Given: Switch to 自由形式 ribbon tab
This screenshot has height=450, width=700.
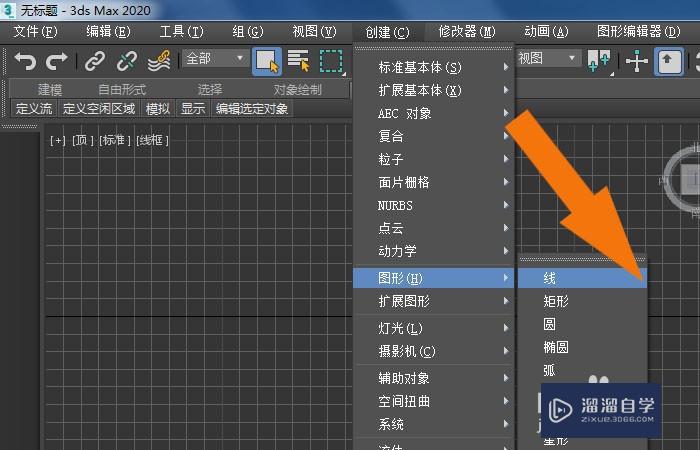Looking at the screenshot, I should point(122,90).
